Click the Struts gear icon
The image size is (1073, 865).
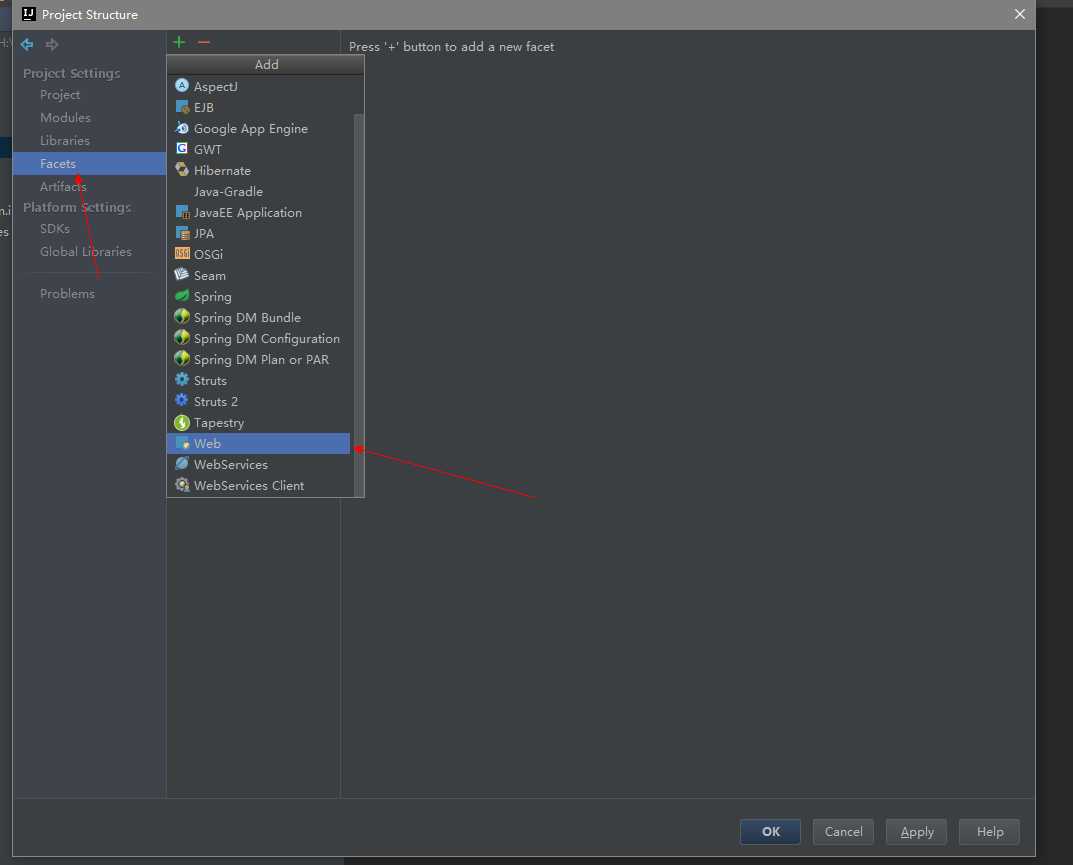[182, 380]
